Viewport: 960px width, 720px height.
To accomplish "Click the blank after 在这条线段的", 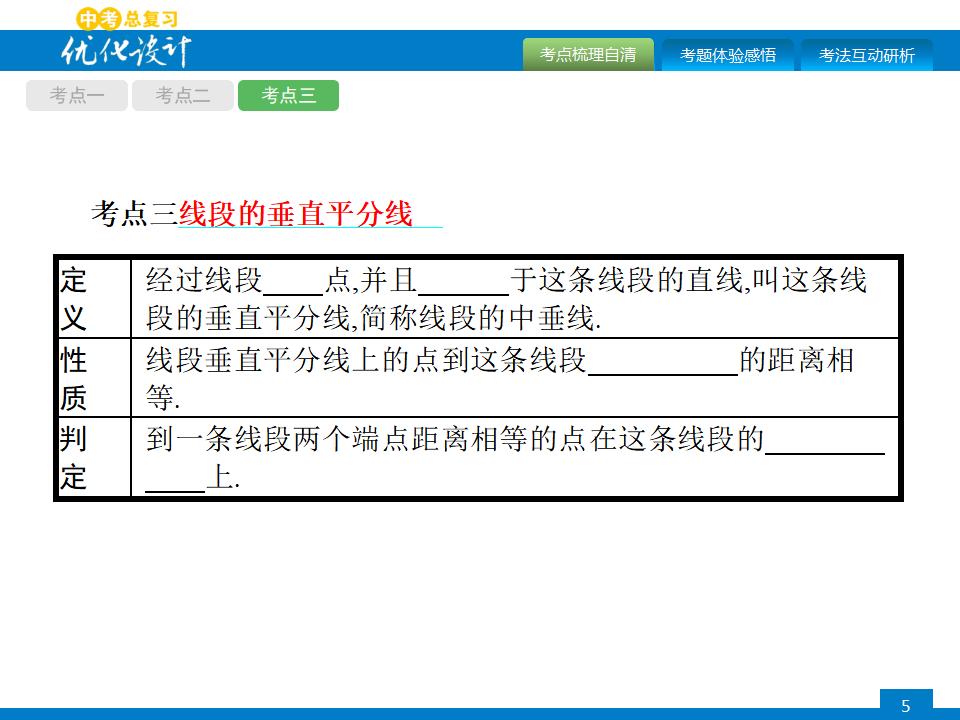I will (825, 441).
